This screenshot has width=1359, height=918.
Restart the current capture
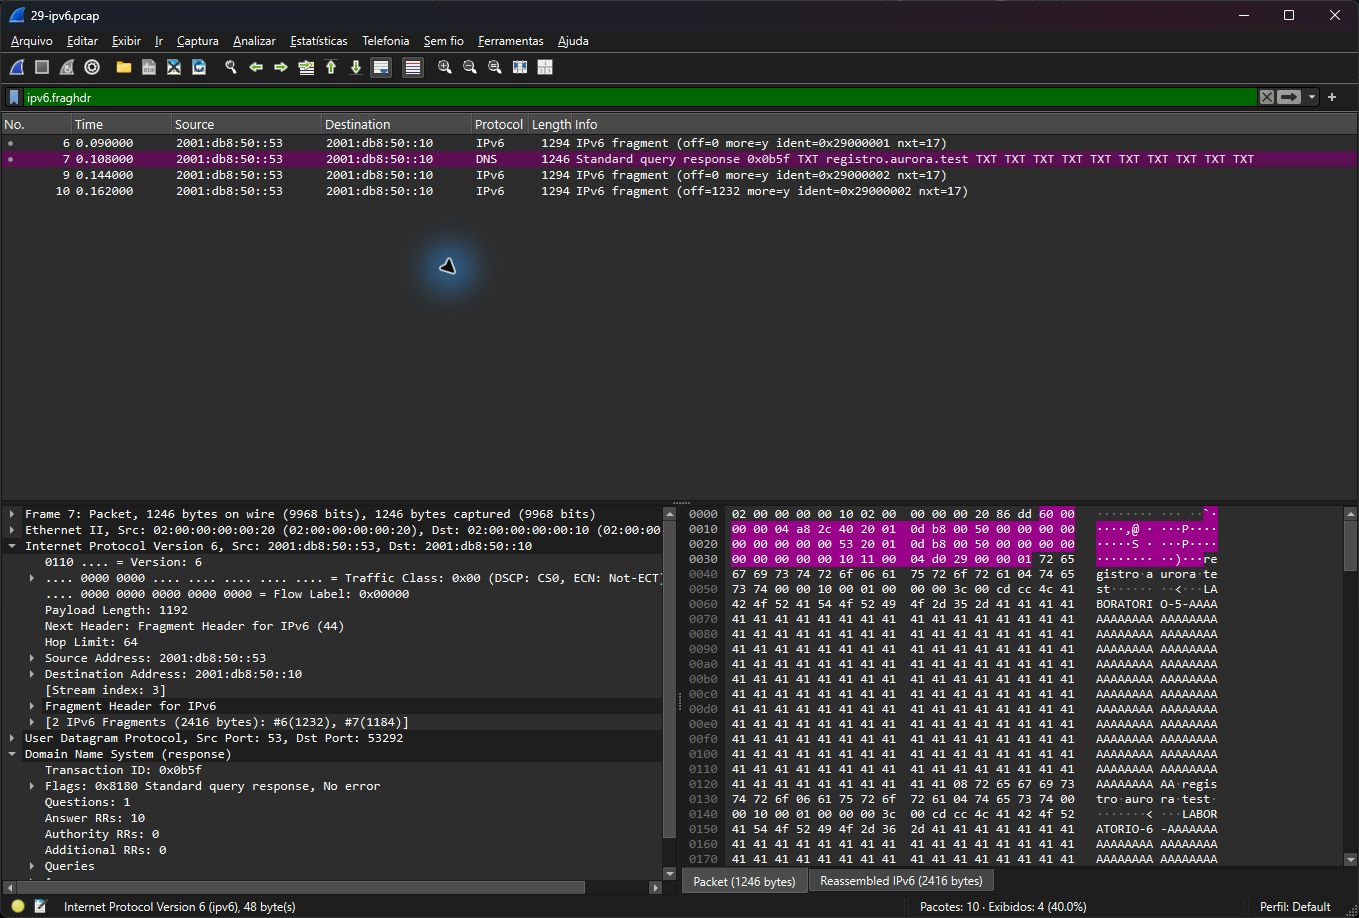click(x=67, y=67)
